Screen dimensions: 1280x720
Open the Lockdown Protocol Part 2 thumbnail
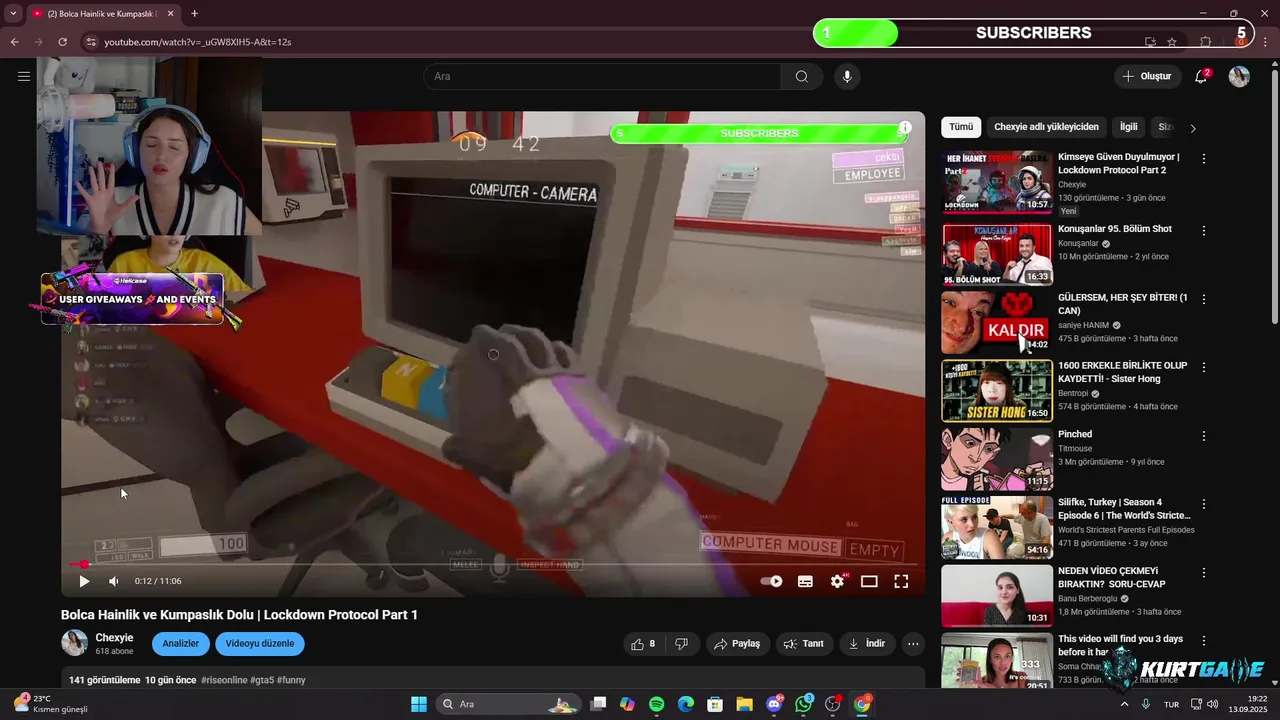pyautogui.click(x=996, y=182)
